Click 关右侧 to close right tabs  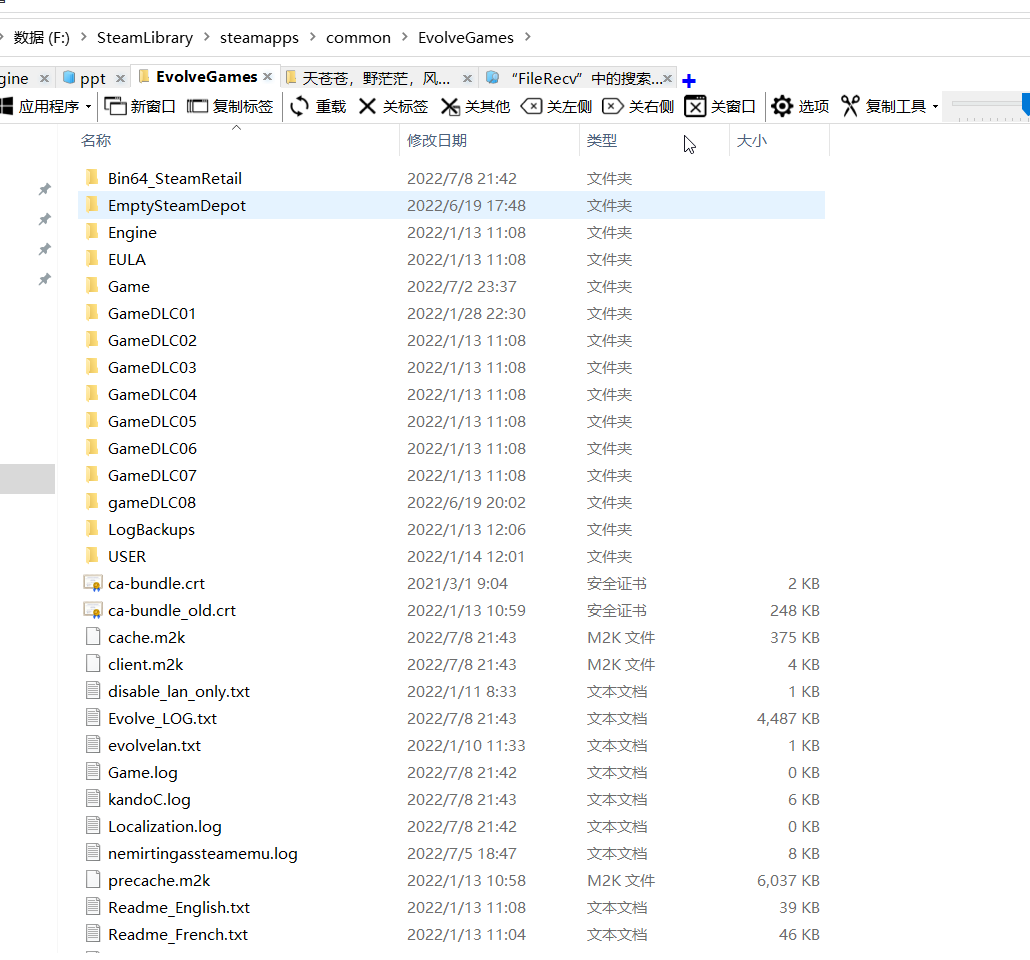pyautogui.click(x=638, y=106)
